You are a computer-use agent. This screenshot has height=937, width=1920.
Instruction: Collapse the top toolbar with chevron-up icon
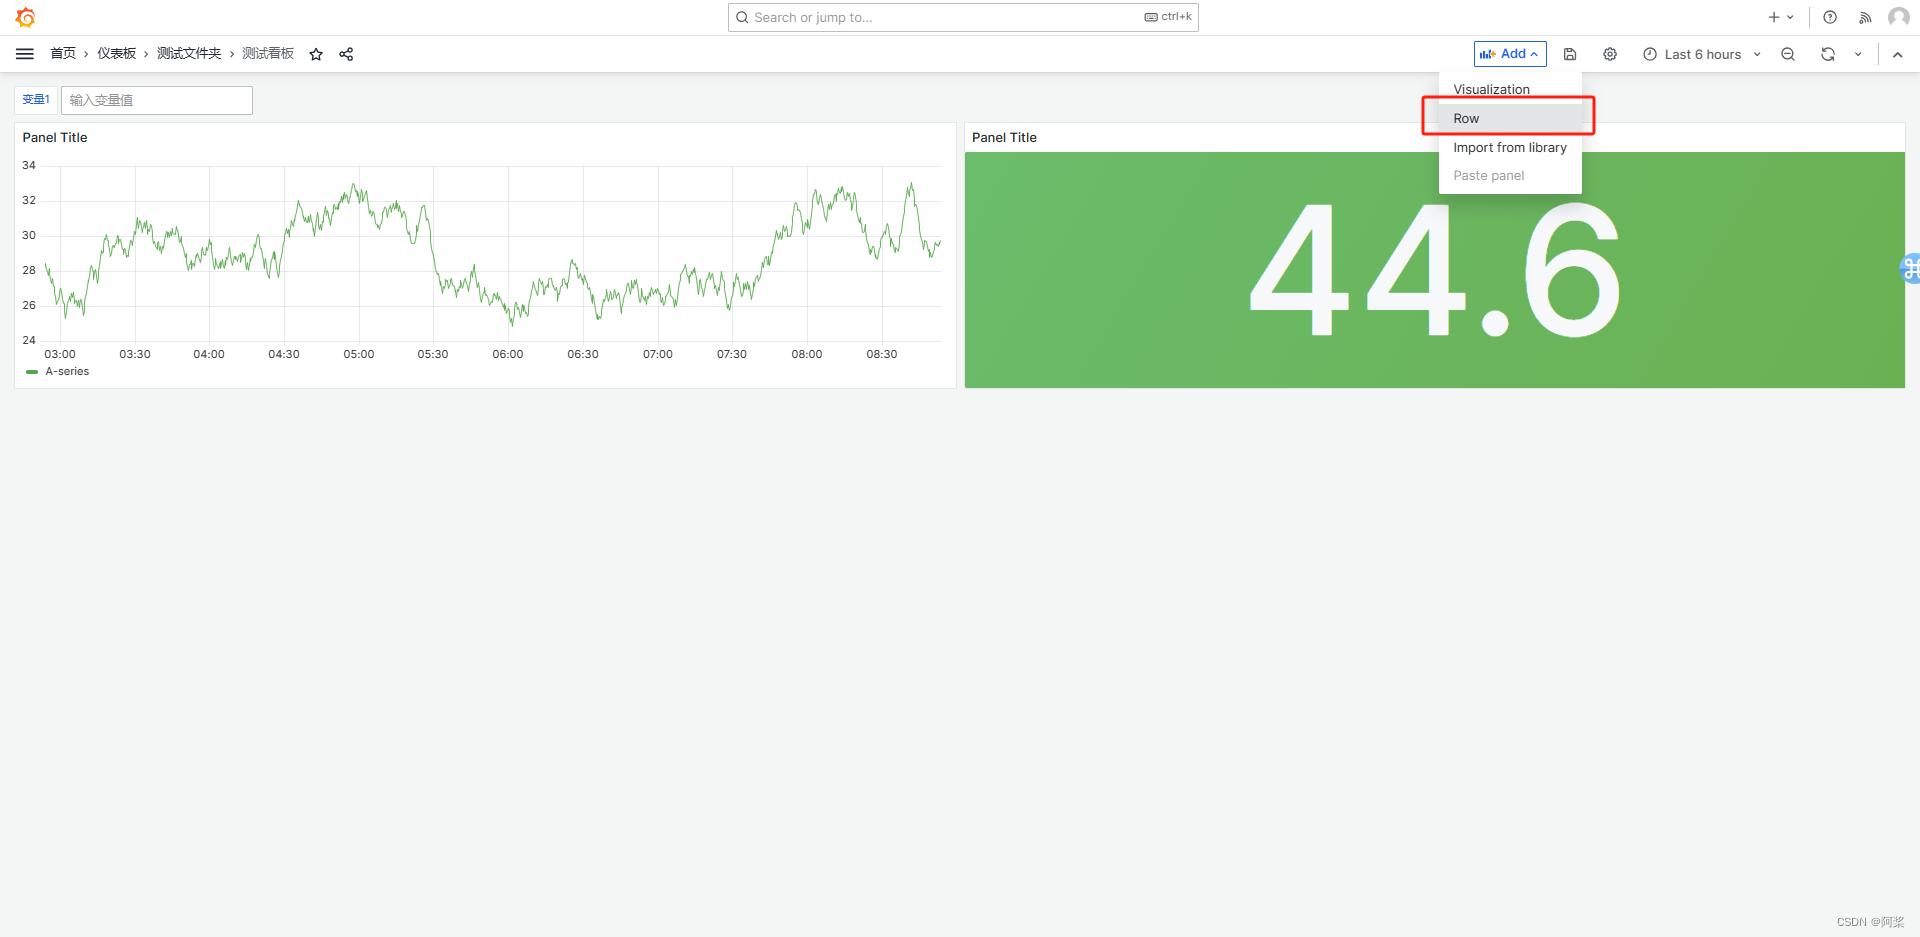pyautogui.click(x=1897, y=54)
